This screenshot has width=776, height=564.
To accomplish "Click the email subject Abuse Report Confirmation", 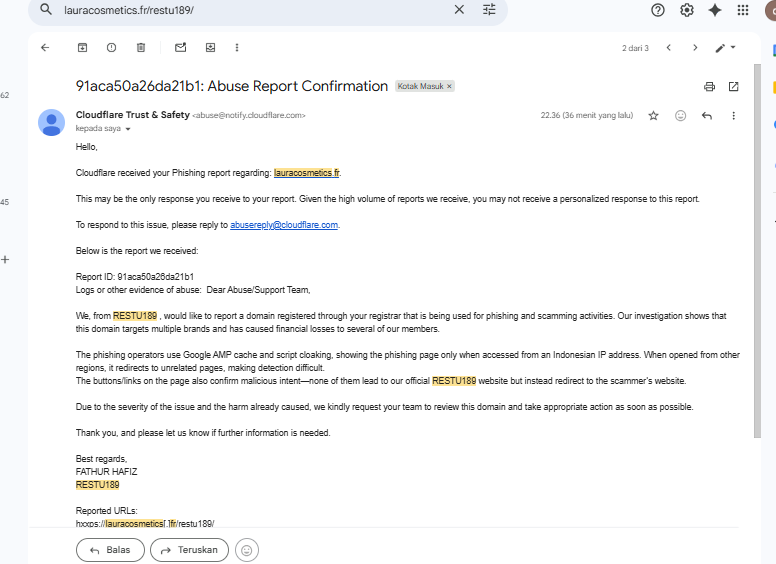I will (x=232, y=86).
